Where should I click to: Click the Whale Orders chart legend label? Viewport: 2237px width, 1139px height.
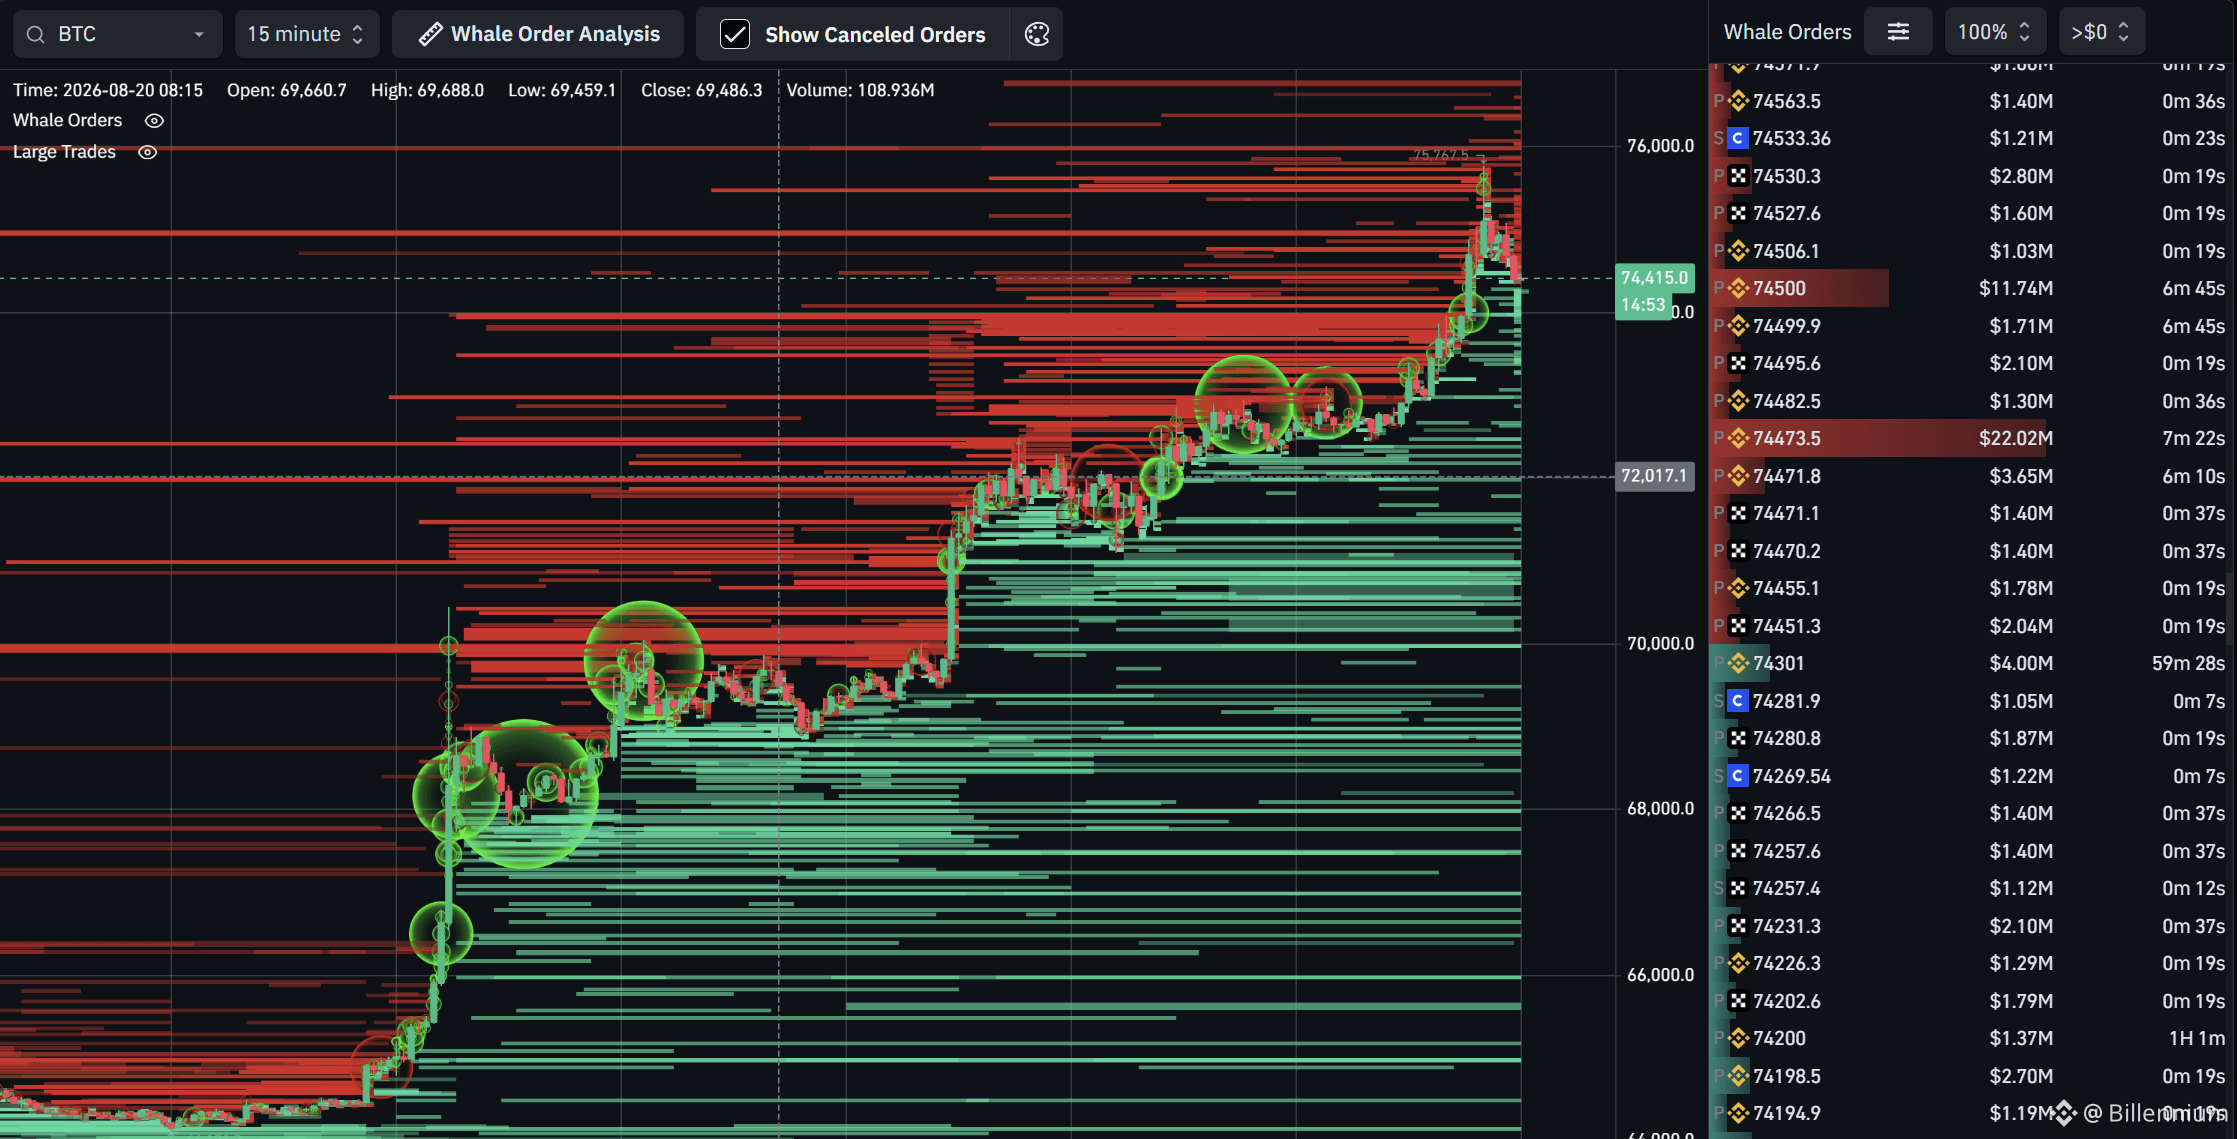click(x=67, y=120)
